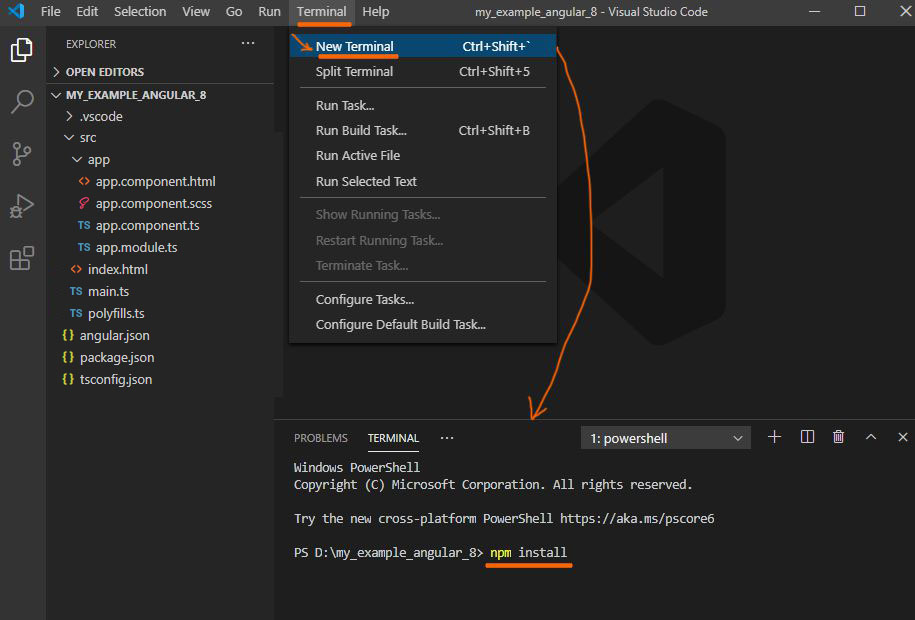Viewport: 915px width, 620px height.
Task: Maximize the terminal panel with chevron up
Action: pyautogui.click(x=871, y=437)
